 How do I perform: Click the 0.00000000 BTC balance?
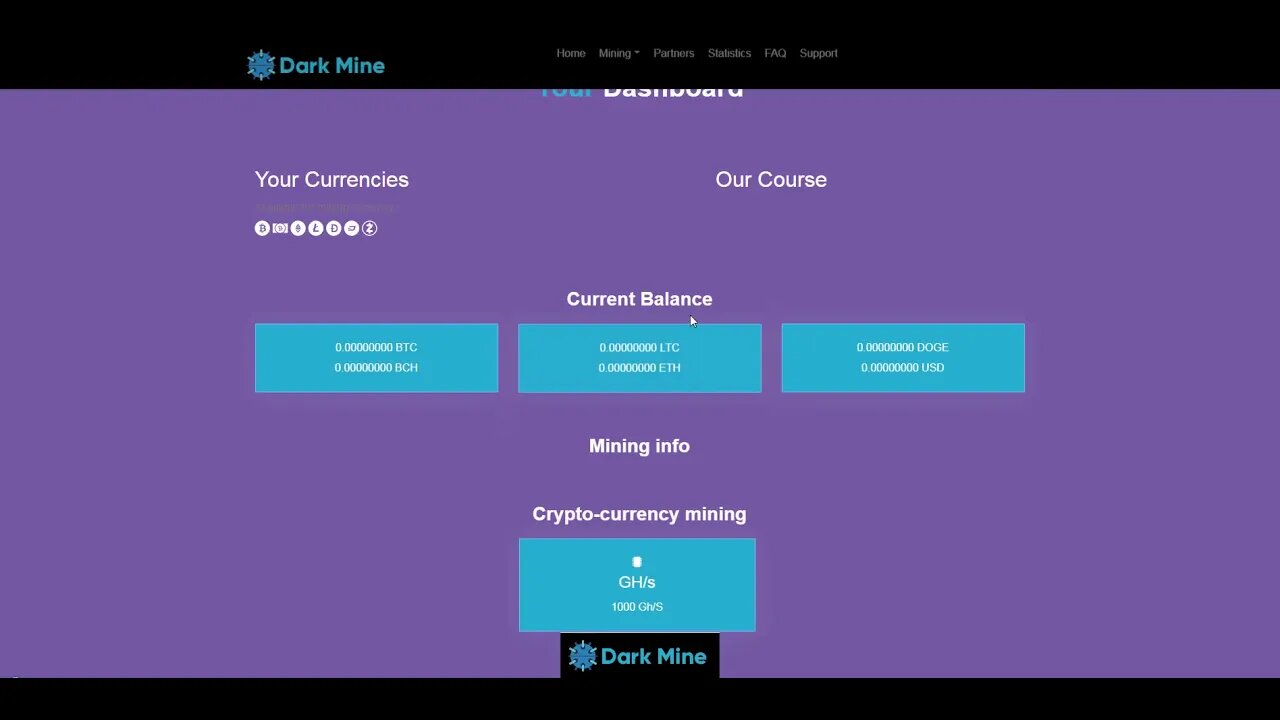376,347
